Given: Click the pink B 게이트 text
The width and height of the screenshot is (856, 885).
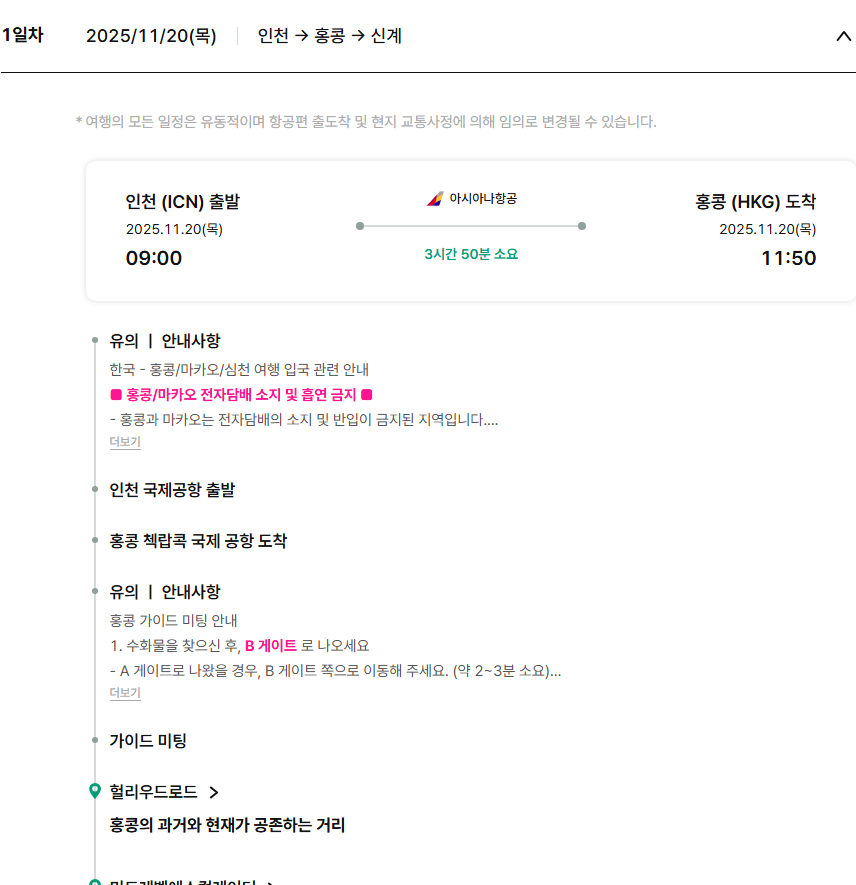Looking at the screenshot, I should point(271,645).
